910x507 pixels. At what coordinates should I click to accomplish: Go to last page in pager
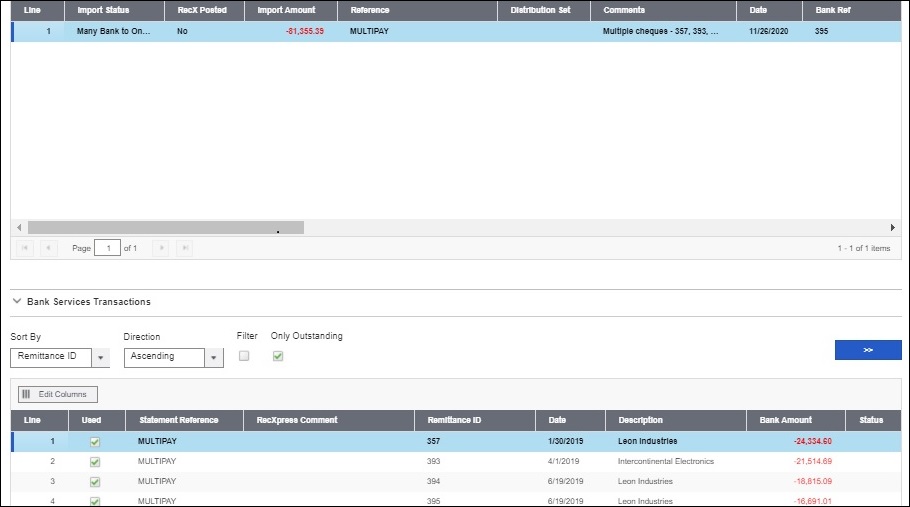184,248
